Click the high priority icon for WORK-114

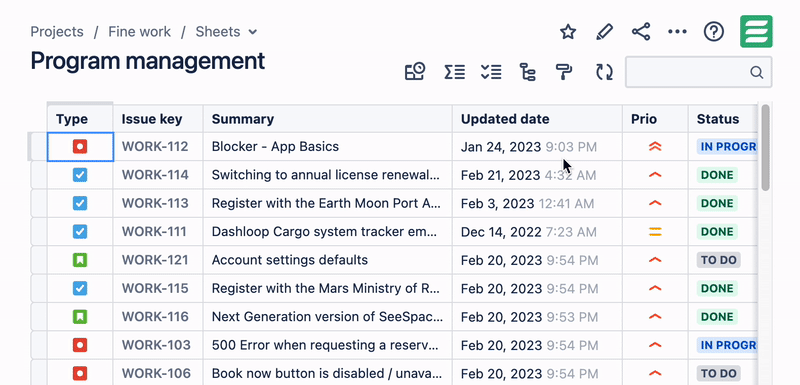(x=655, y=175)
